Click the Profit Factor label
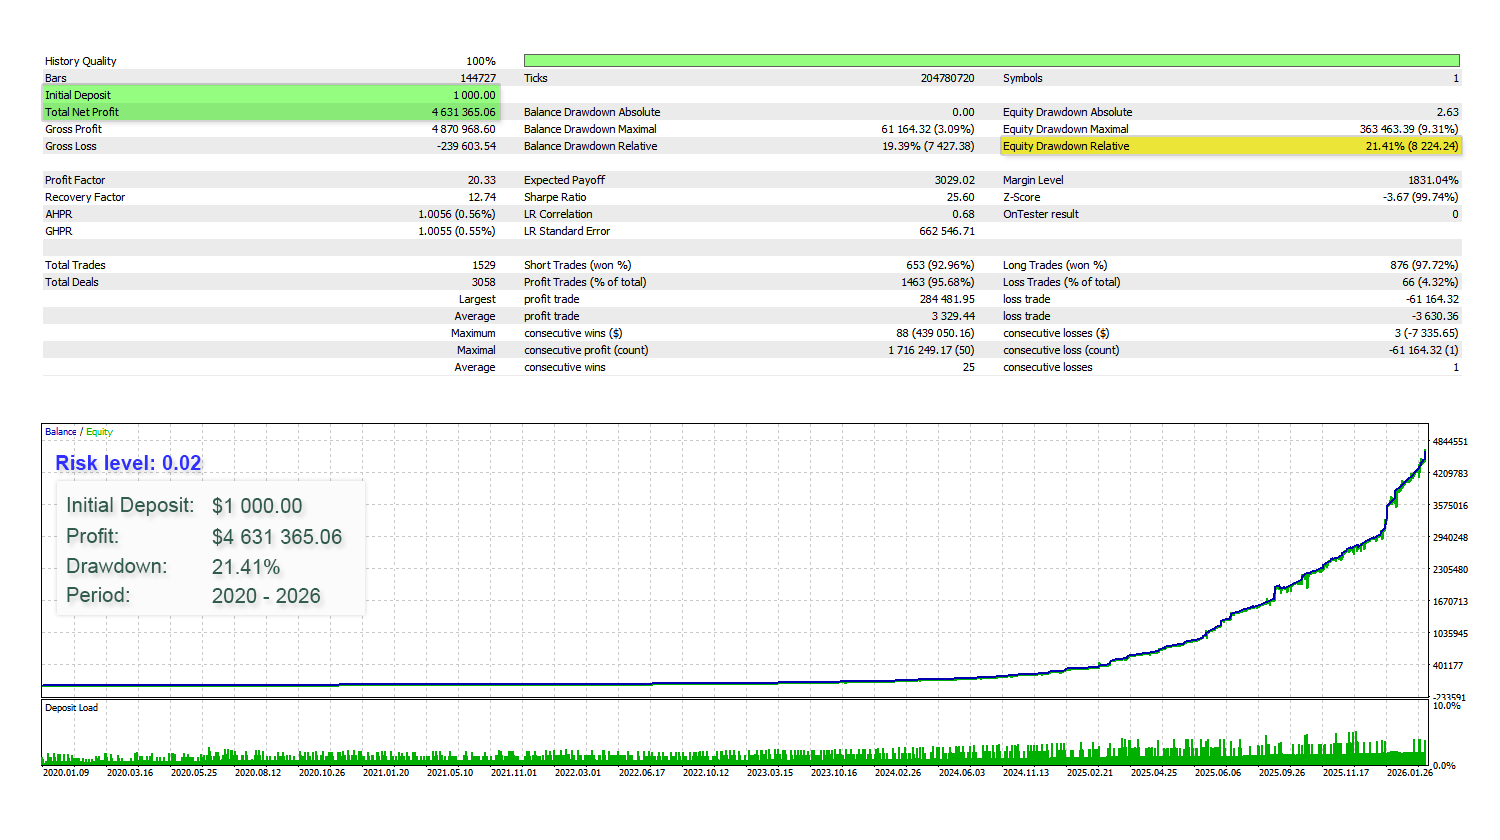Image resolution: width=1500 pixels, height=840 pixels. 75,180
